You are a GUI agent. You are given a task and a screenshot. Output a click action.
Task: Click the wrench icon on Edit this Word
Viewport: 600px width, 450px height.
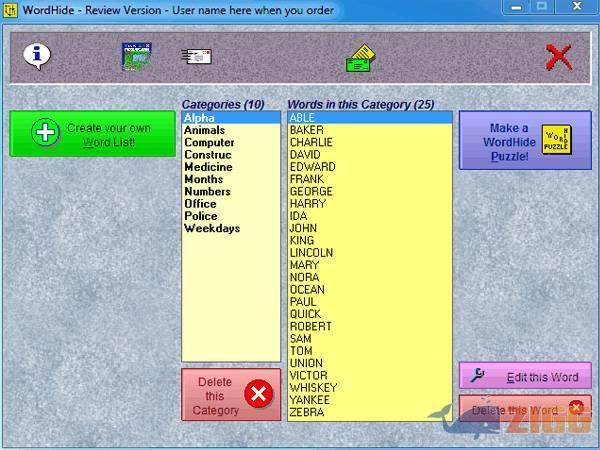pyautogui.click(x=478, y=376)
